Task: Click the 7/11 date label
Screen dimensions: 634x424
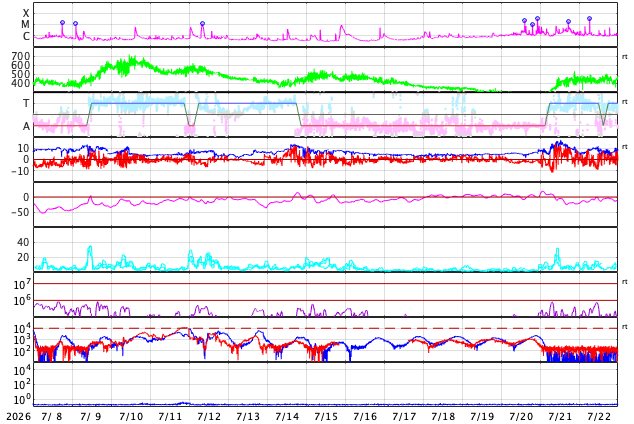Action: (x=170, y=417)
